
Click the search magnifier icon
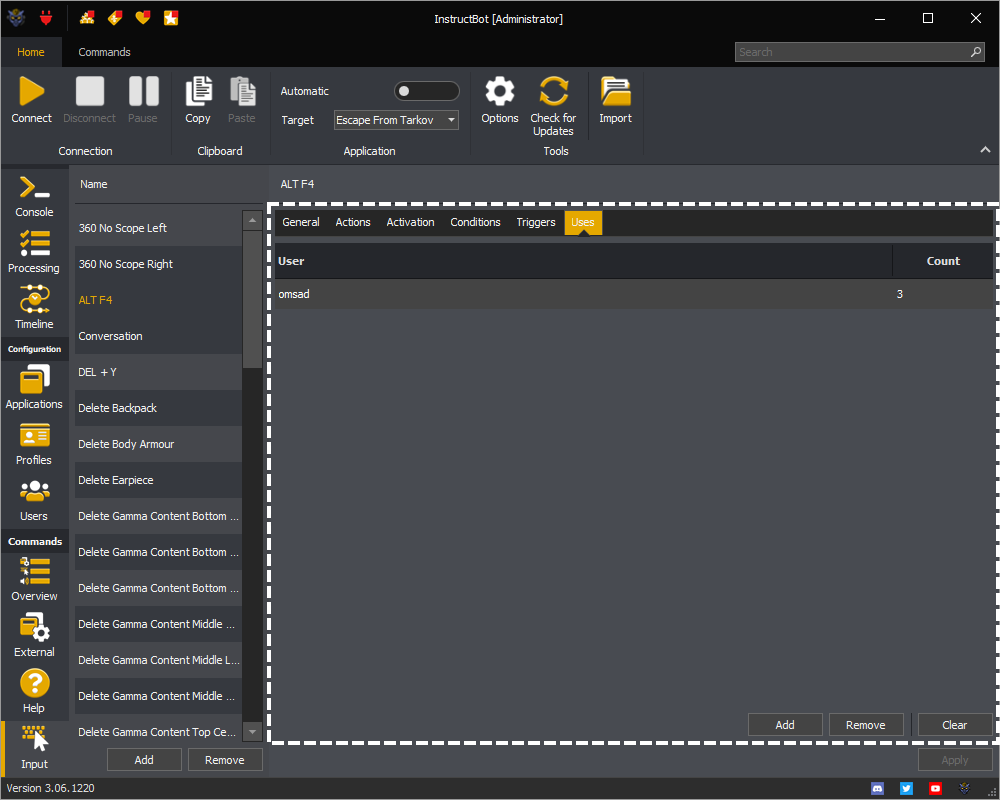point(976,52)
